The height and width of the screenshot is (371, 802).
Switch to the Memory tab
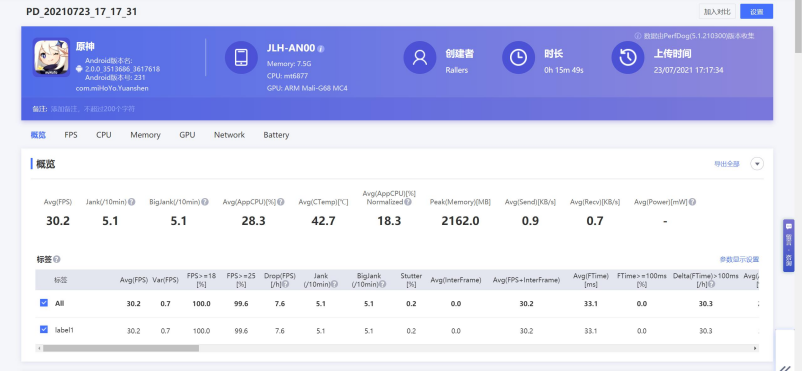(x=145, y=135)
